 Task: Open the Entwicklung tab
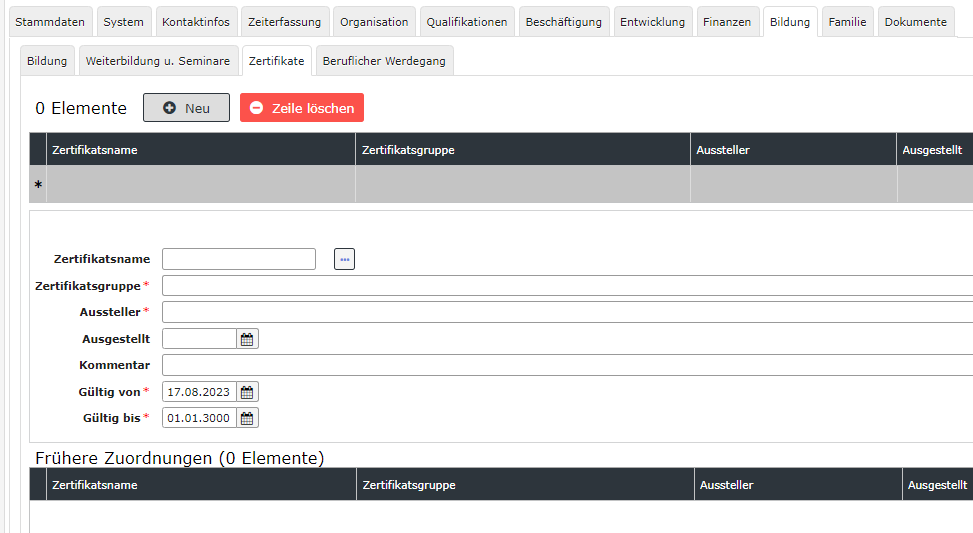click(x=653, y=22)
